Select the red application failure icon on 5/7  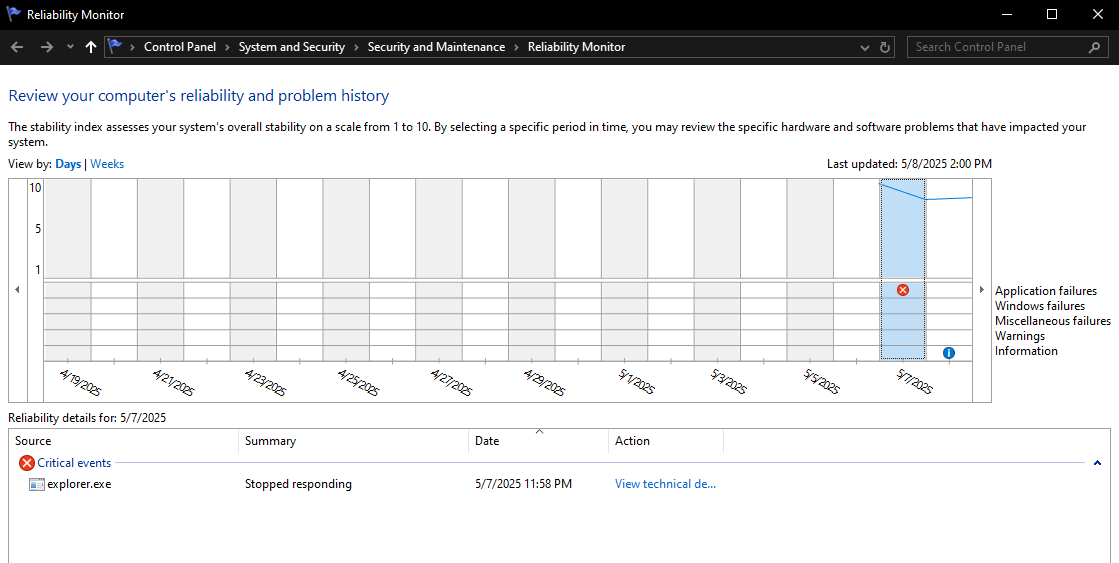(903, 290)
